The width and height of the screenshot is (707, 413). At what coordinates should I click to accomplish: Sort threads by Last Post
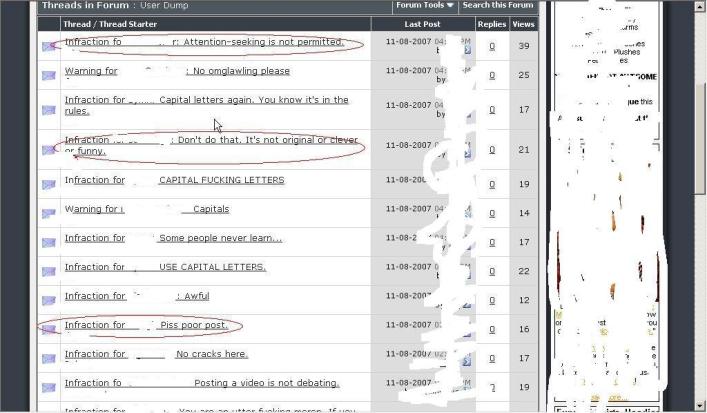422,24
